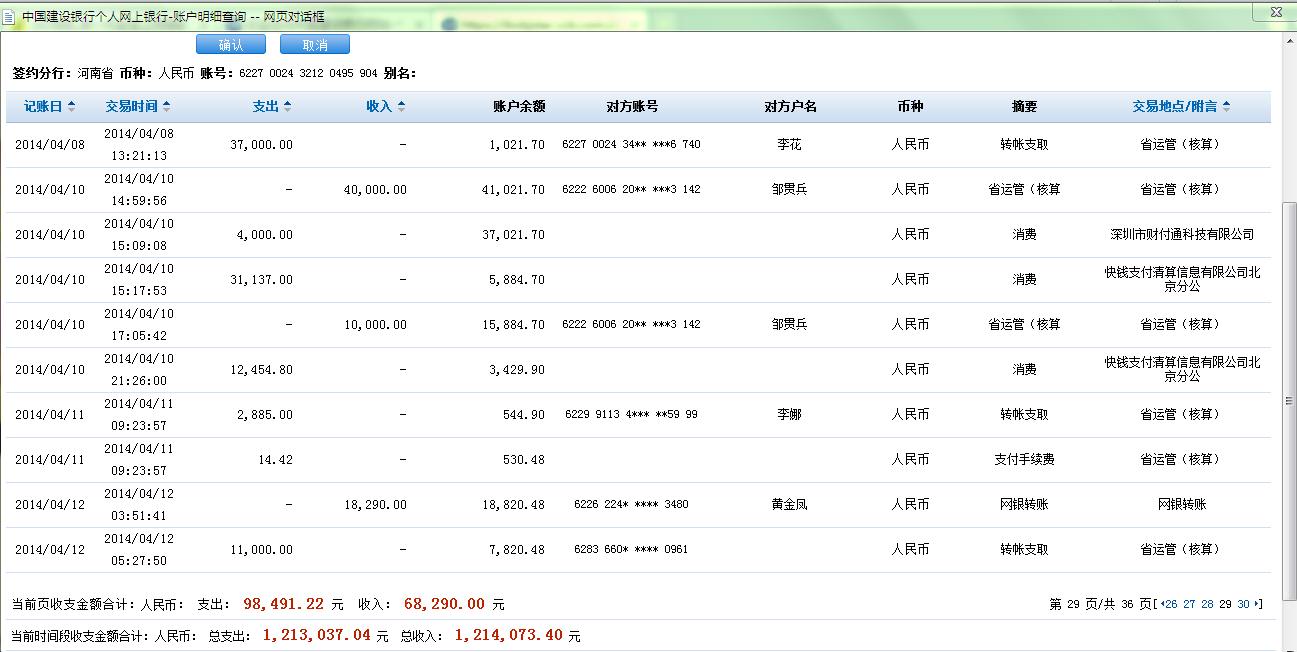Go to page 26 of results
1297x652 pixels.
click(x=1171, y=604)
